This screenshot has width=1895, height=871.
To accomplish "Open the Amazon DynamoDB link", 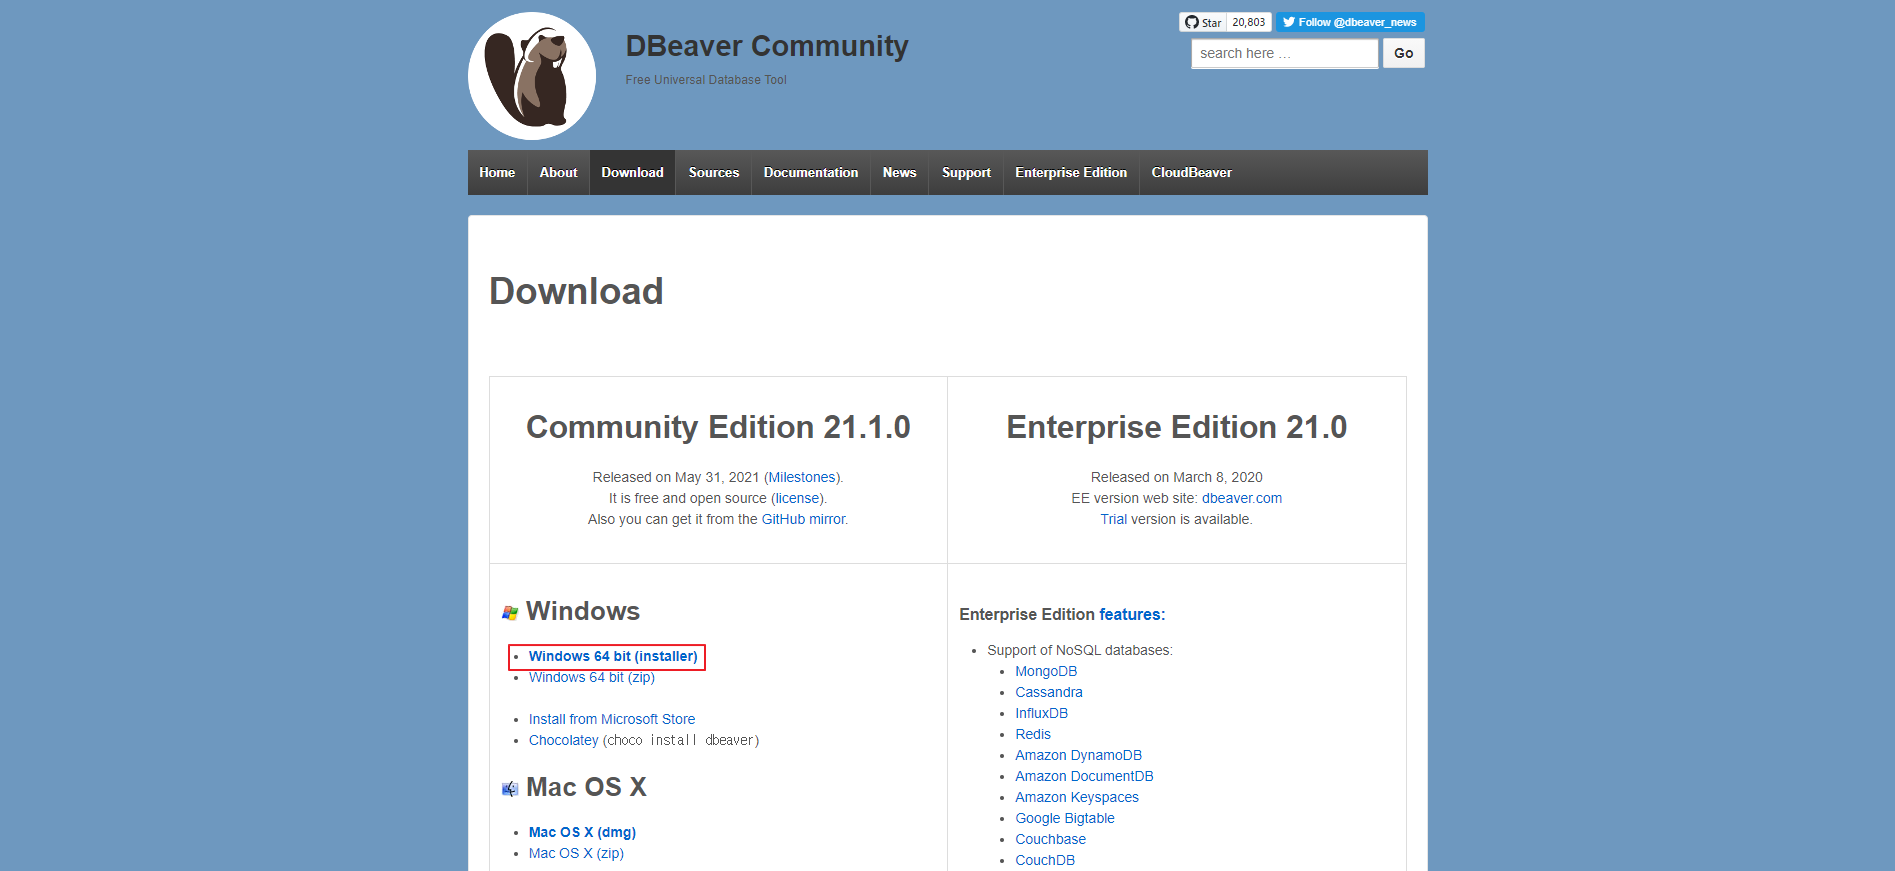I will click(1079, 755).
